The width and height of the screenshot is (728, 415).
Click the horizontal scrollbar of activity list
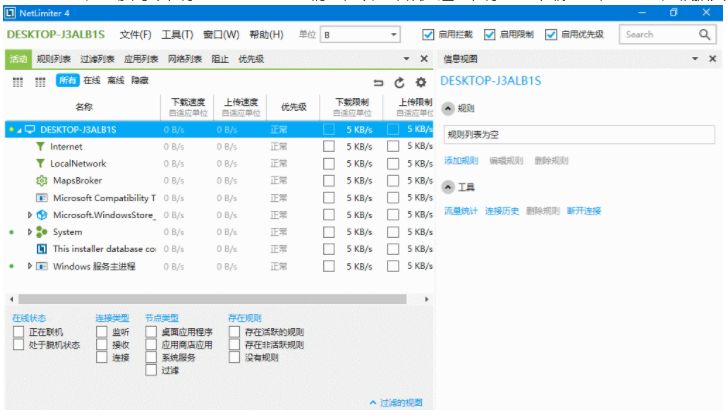pos(212,299)
